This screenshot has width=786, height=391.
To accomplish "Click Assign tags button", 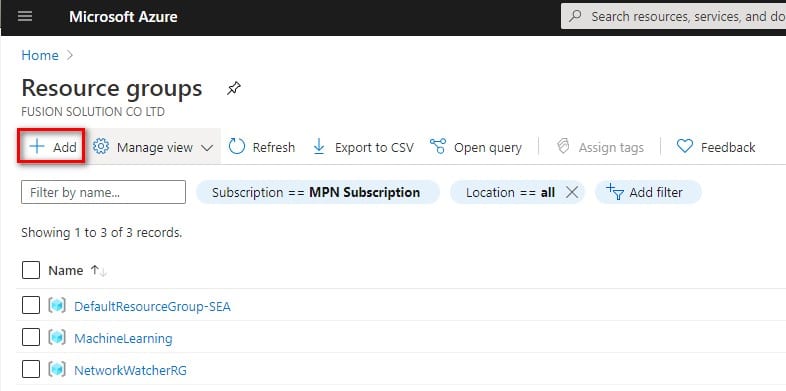I will [600, 147].
